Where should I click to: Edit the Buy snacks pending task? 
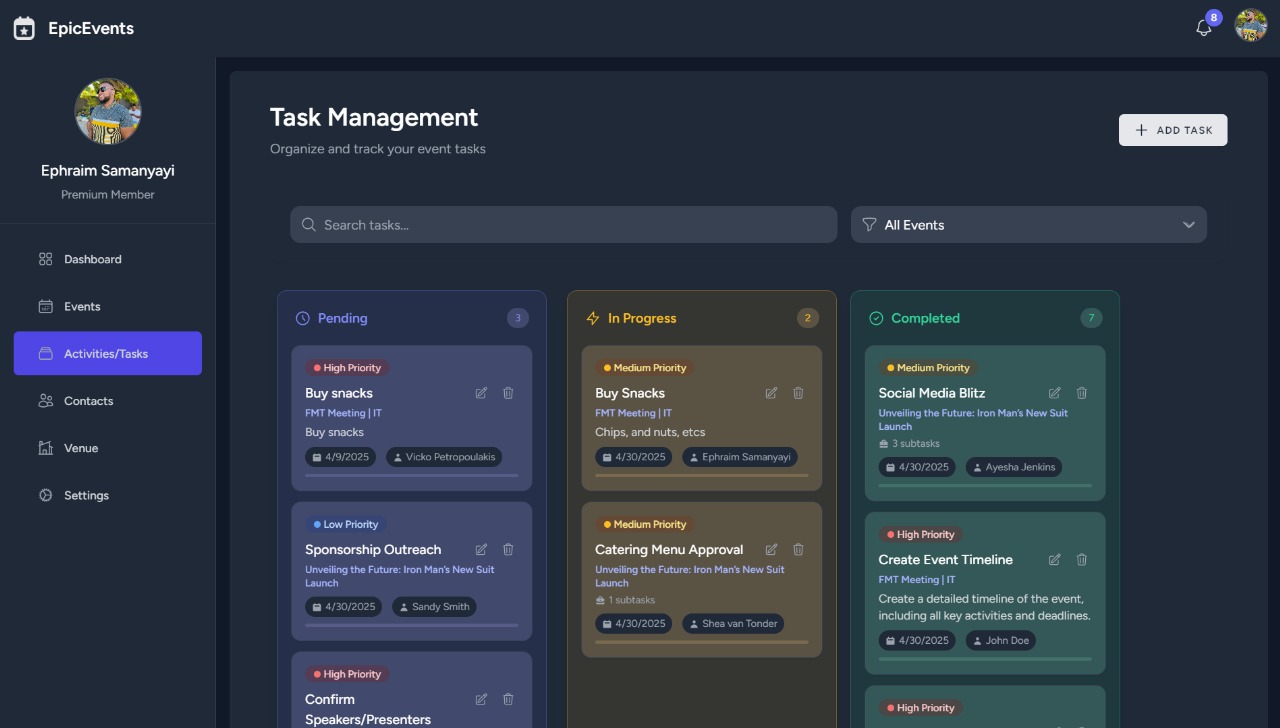[481, 393]
